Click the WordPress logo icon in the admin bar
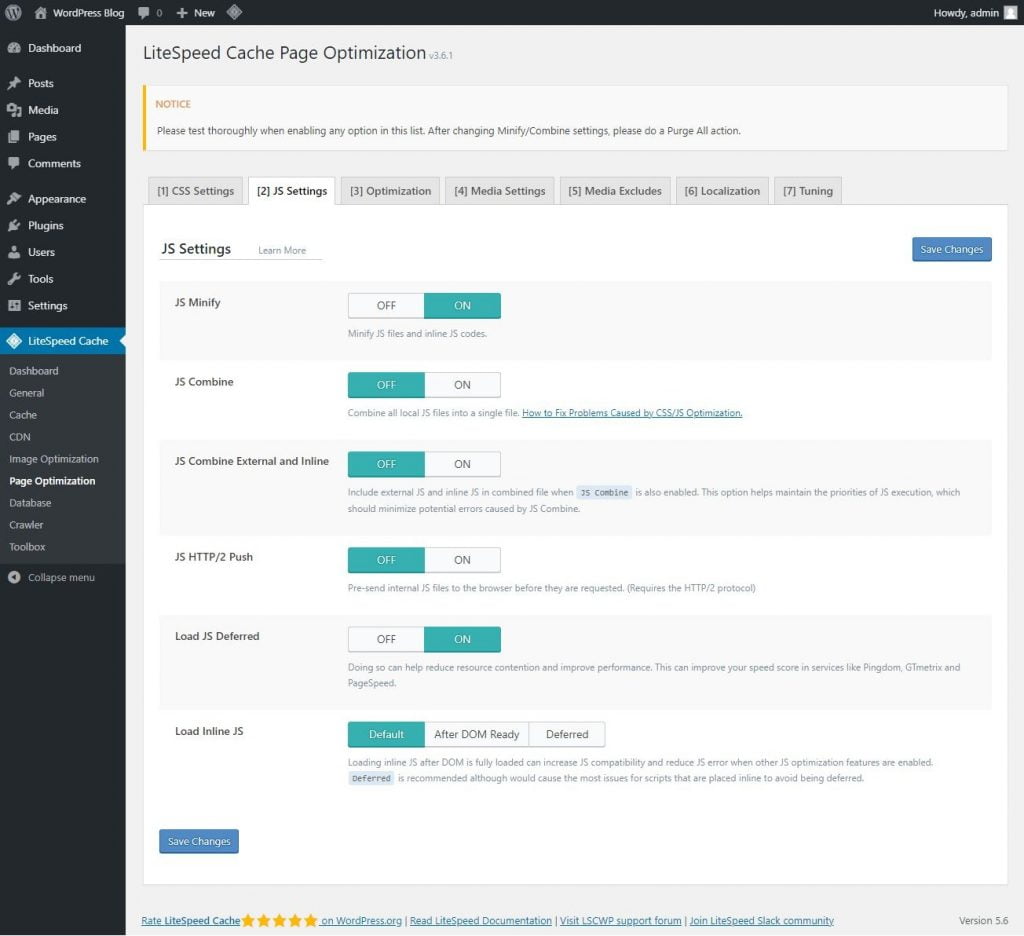 tap(13, 12)
